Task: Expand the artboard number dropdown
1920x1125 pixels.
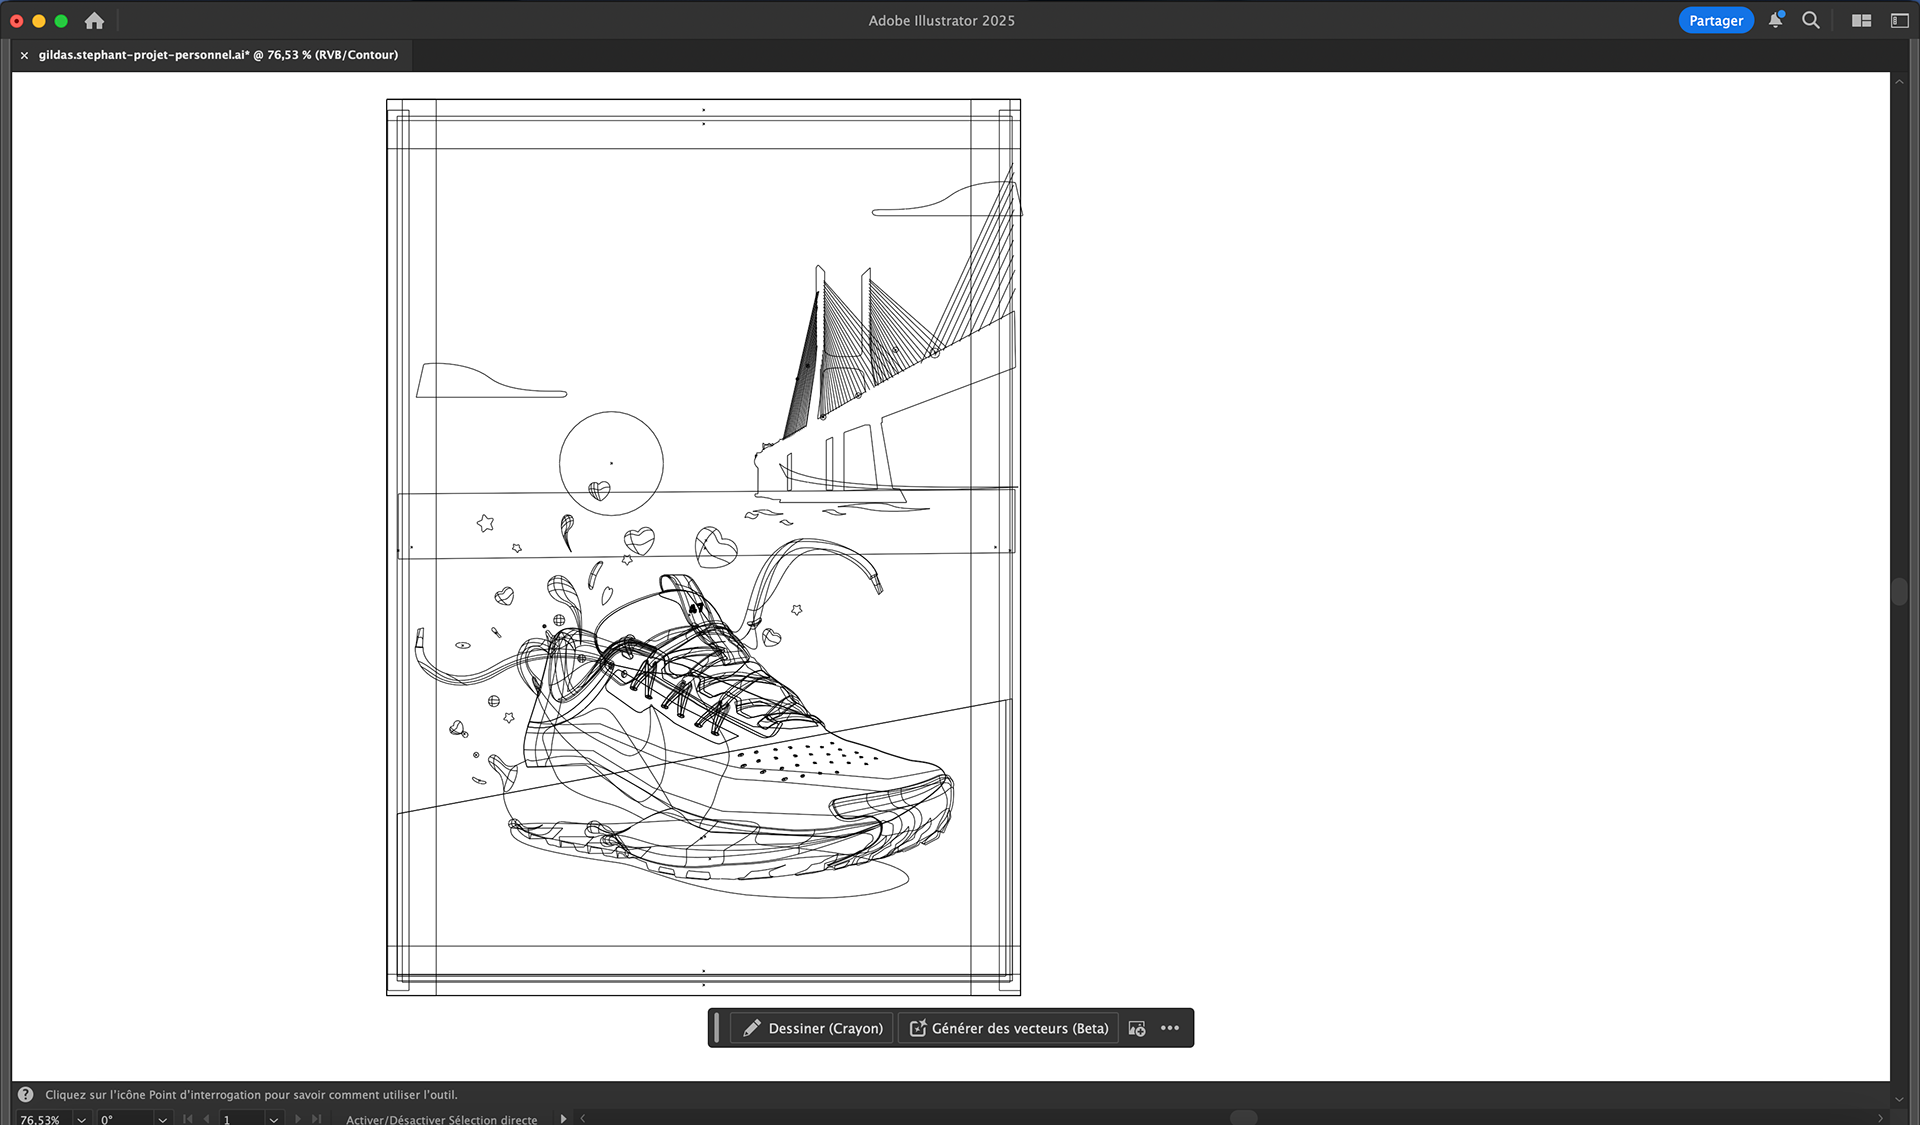Action: click(x=273, y=1119)
